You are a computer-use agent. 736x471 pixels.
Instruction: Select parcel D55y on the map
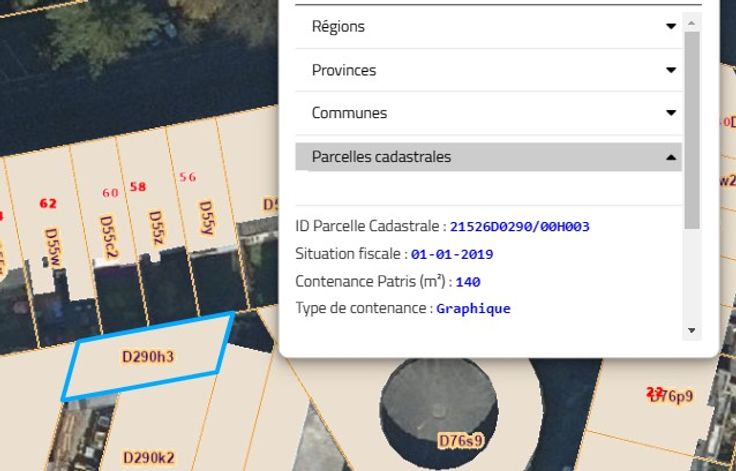point(206,217)
